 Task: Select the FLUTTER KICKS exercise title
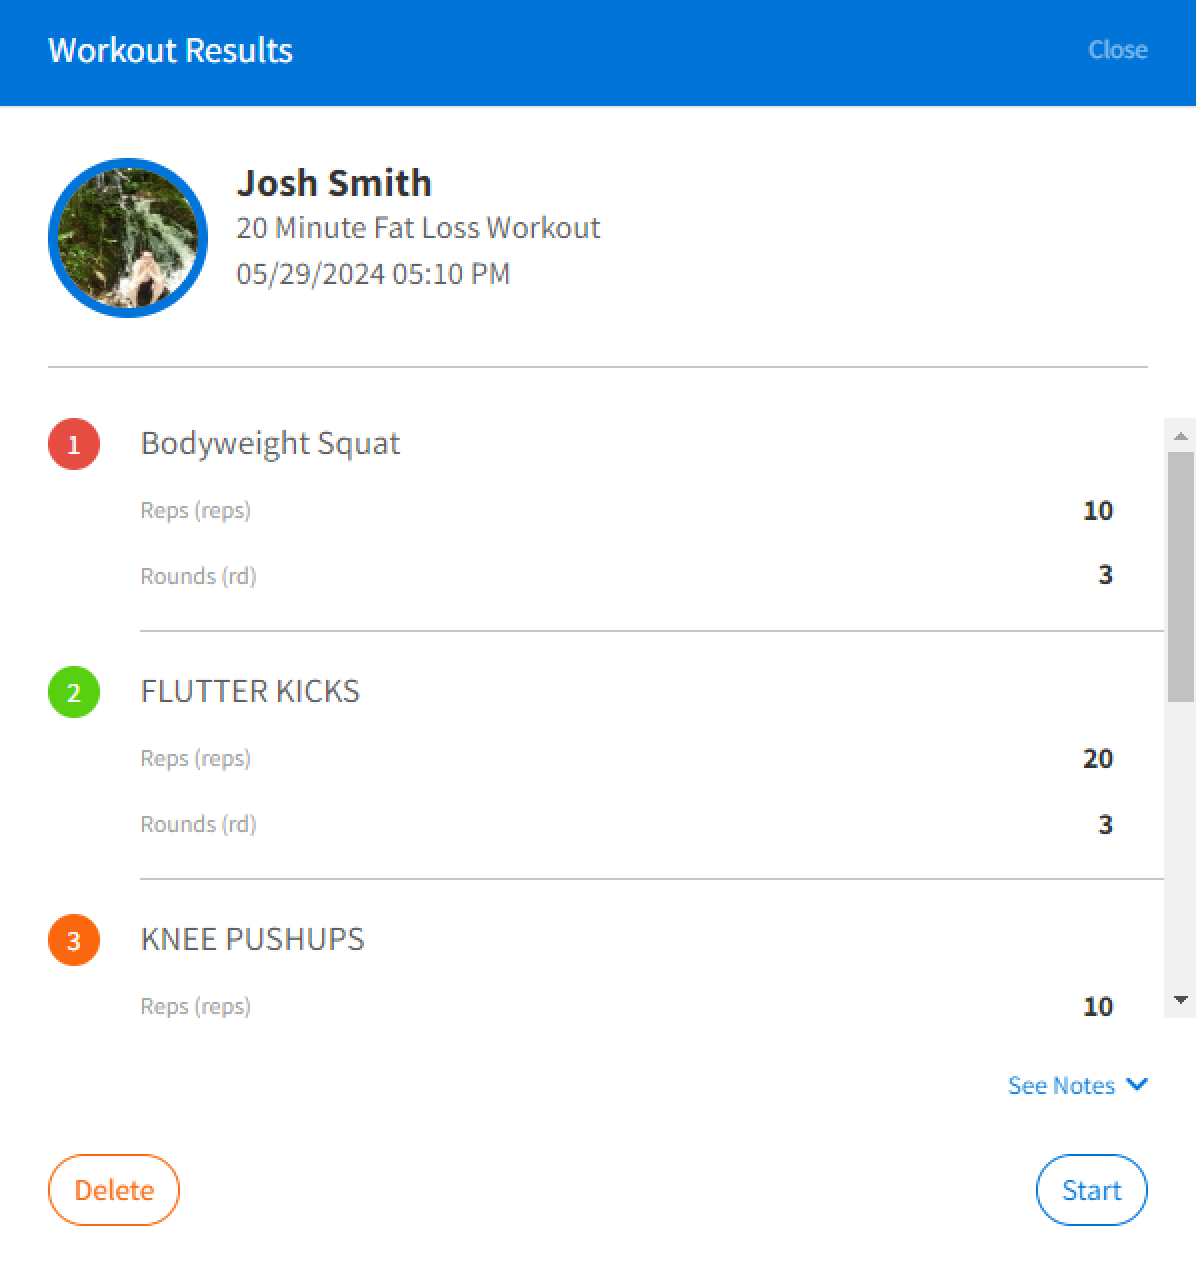[x=250, y=691]
